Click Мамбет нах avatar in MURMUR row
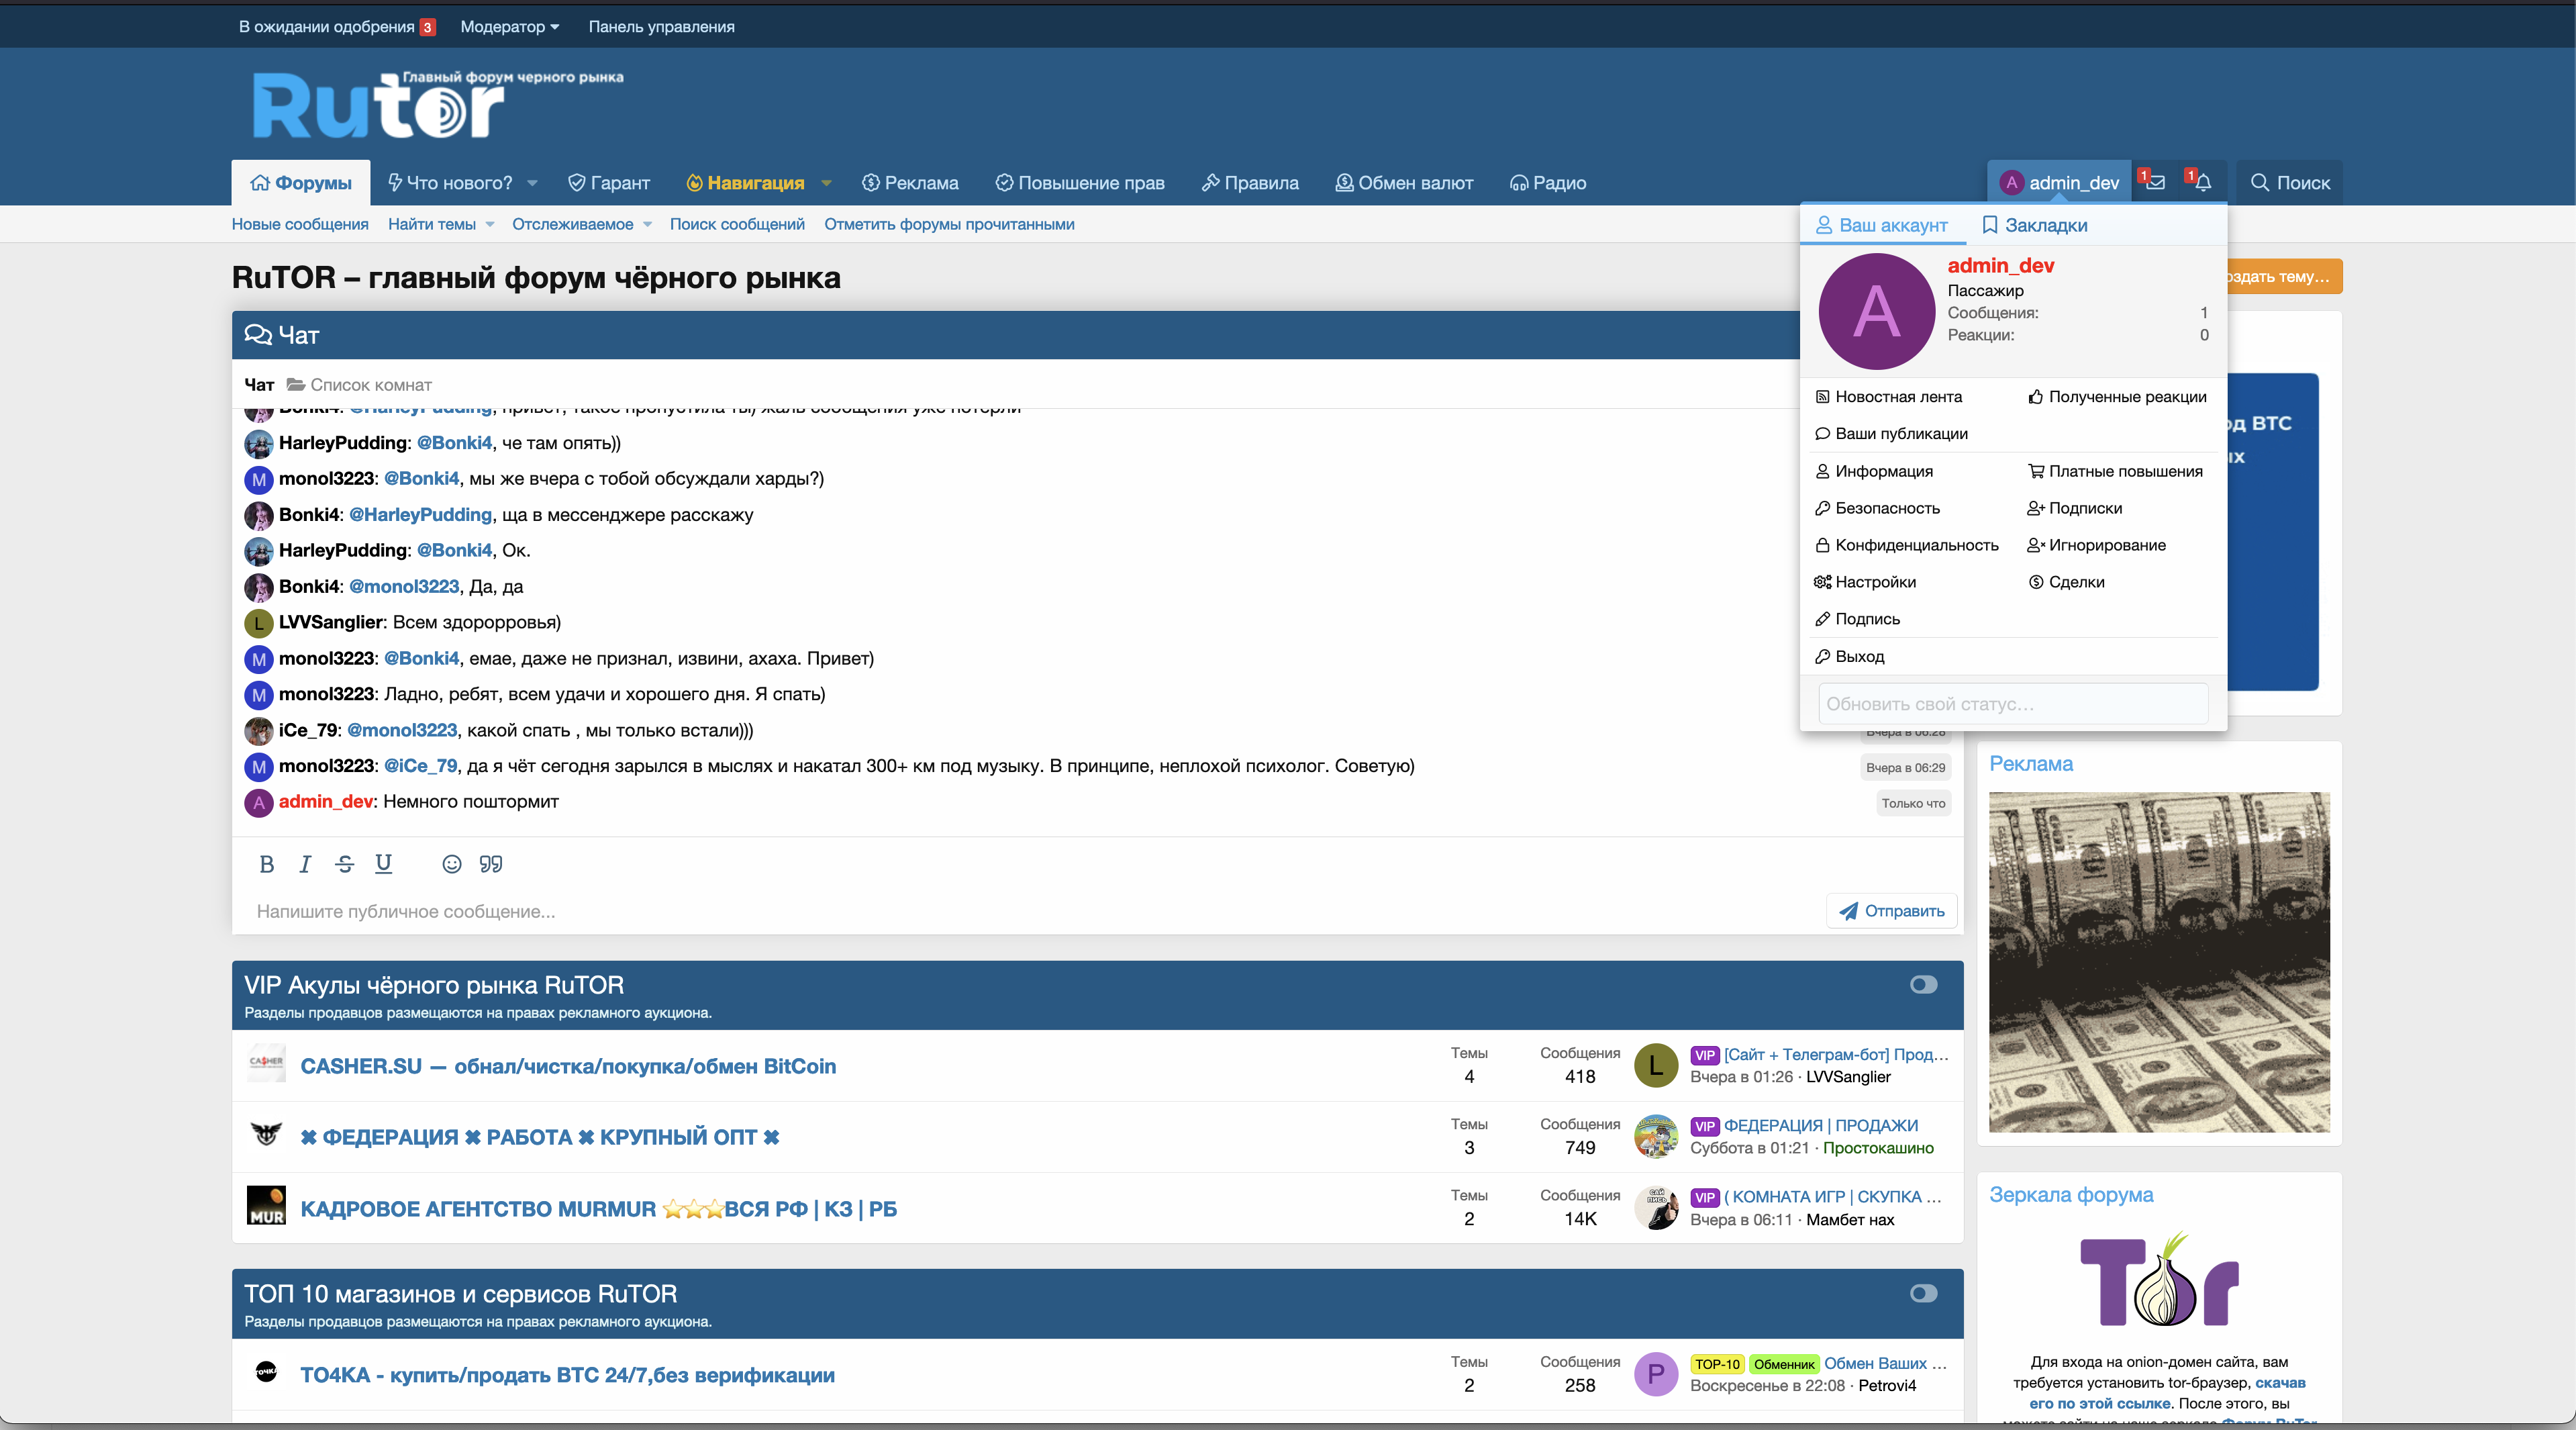 tap(1656, 1207)
